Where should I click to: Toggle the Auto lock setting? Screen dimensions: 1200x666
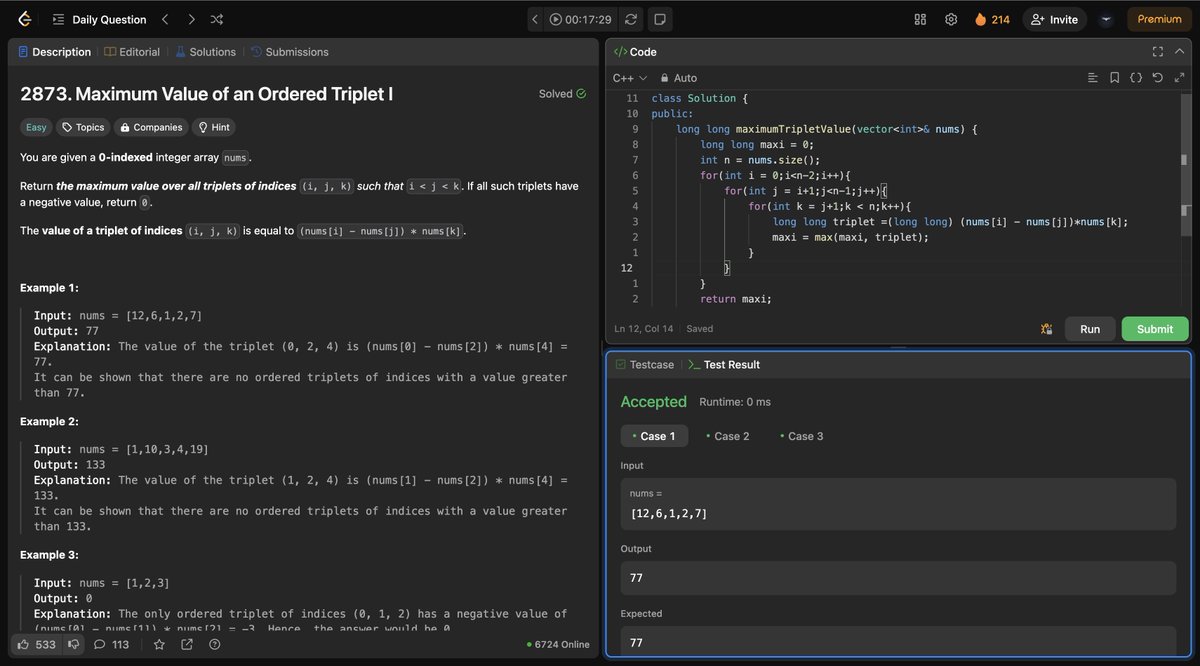(x=678, y=78)
